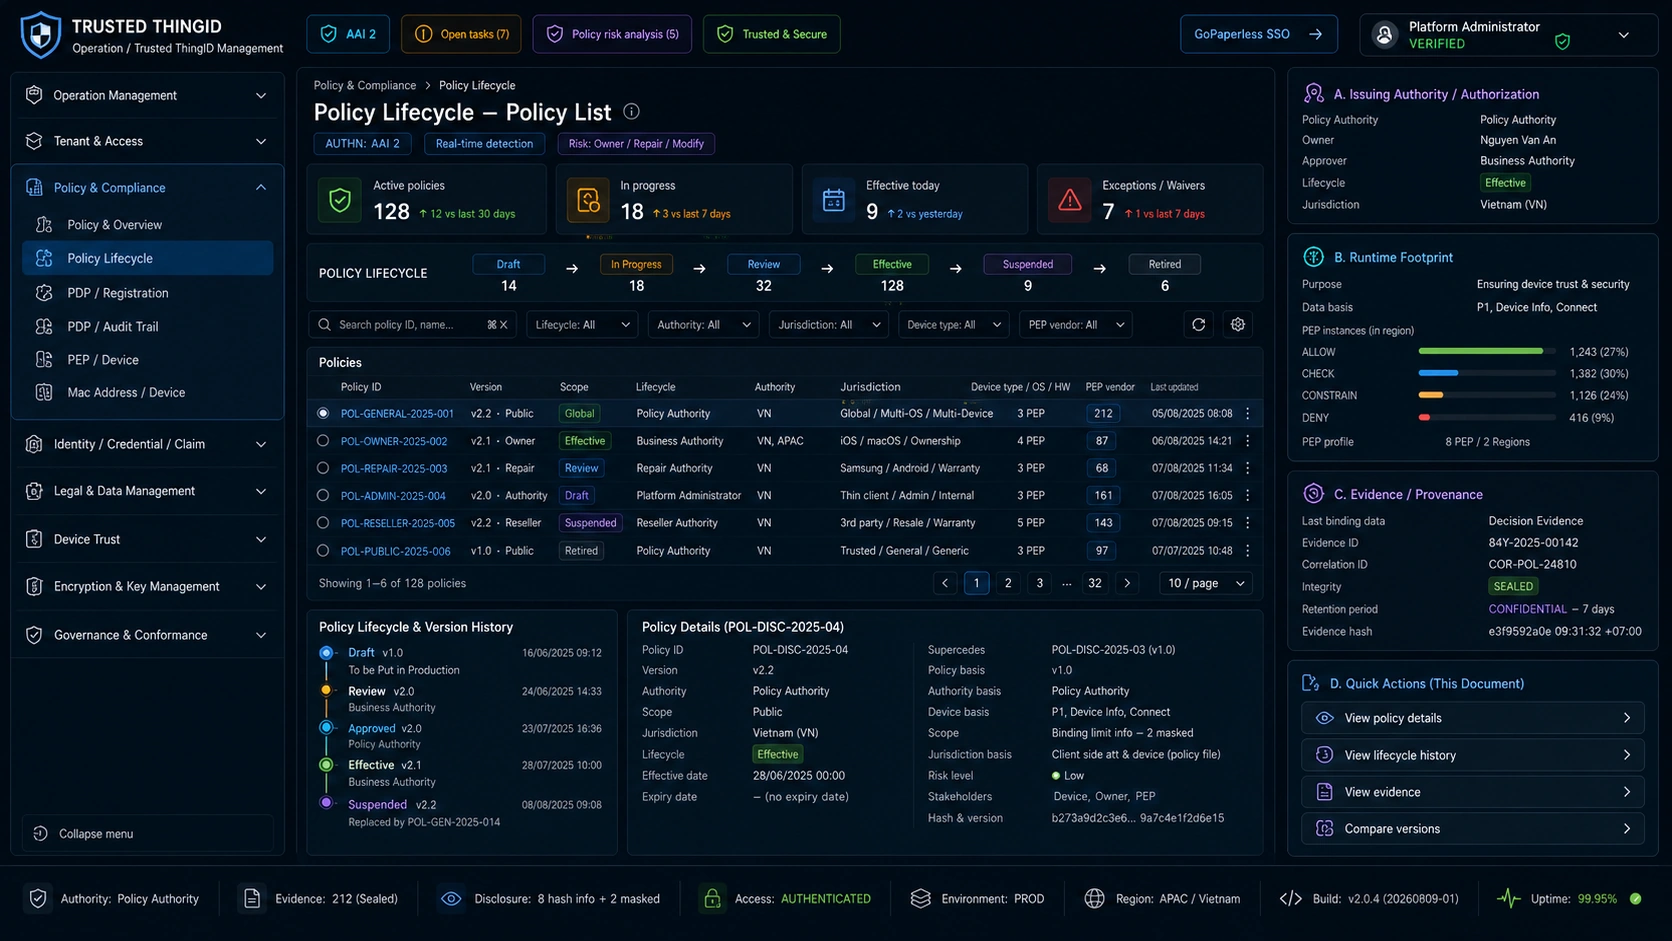The height and width of the screenshot is (941, 1672).
Task: Click the In progress card icon
Action: pyautogui.click(x=588, y=200)
